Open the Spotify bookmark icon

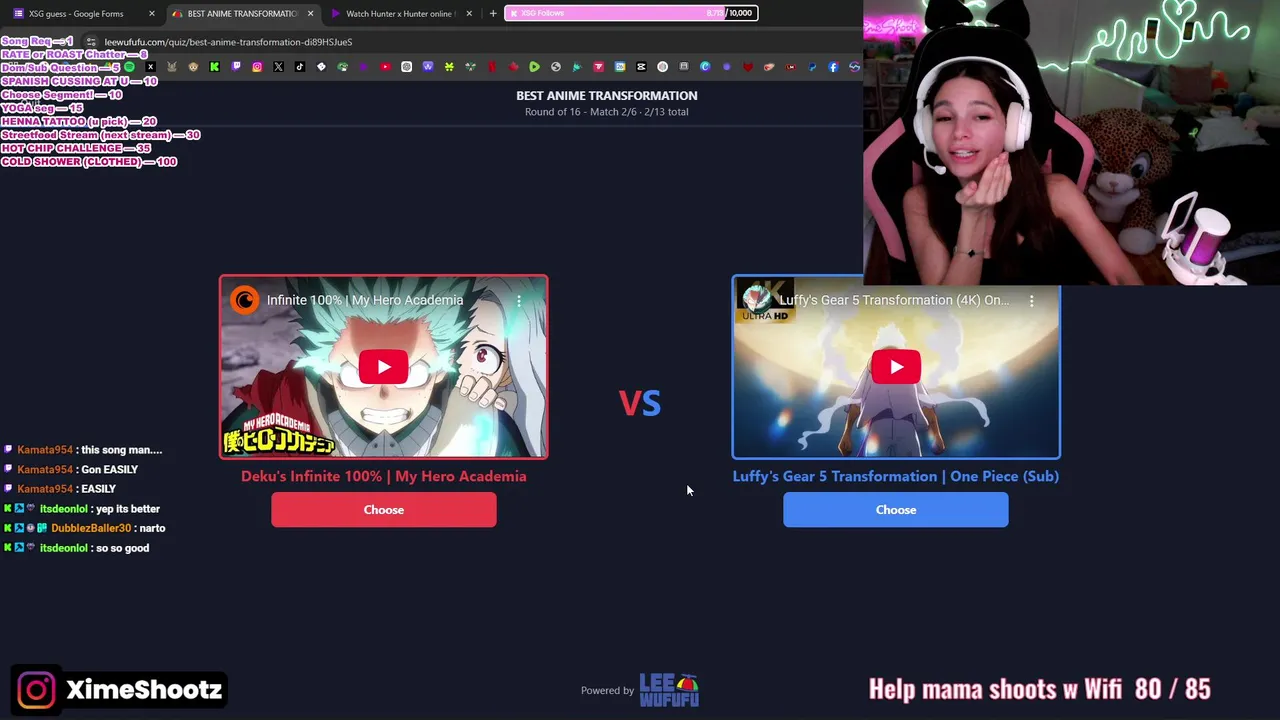click(x=129, y=67)
